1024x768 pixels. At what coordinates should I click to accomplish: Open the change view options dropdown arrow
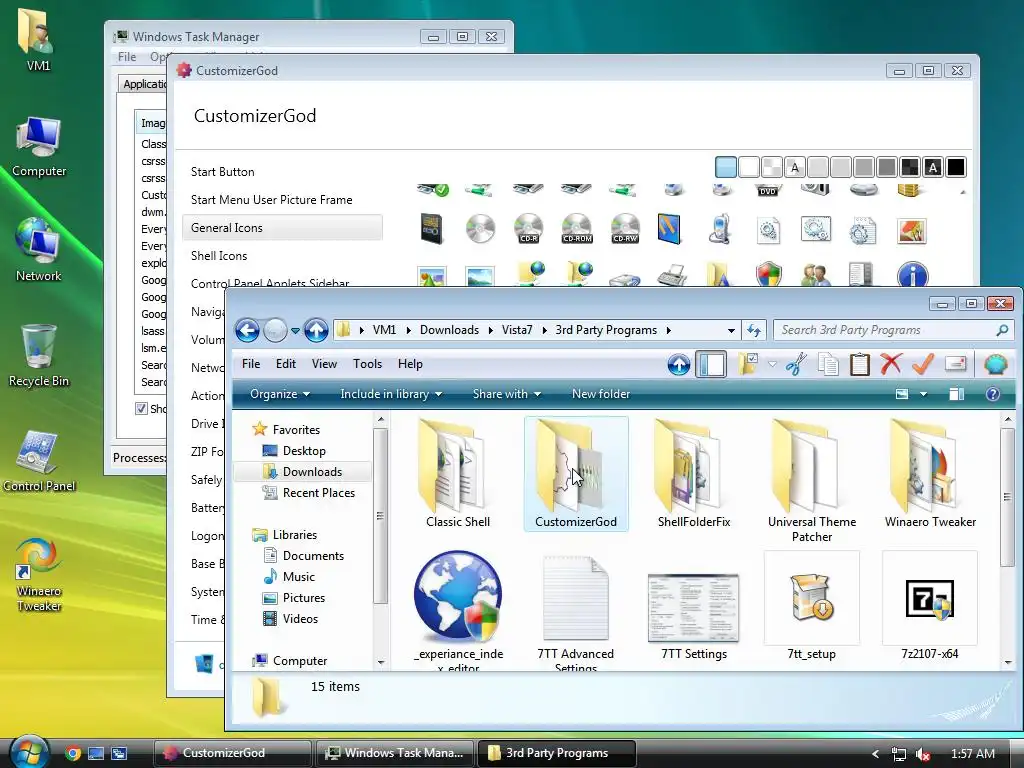(x=923, y=394)
